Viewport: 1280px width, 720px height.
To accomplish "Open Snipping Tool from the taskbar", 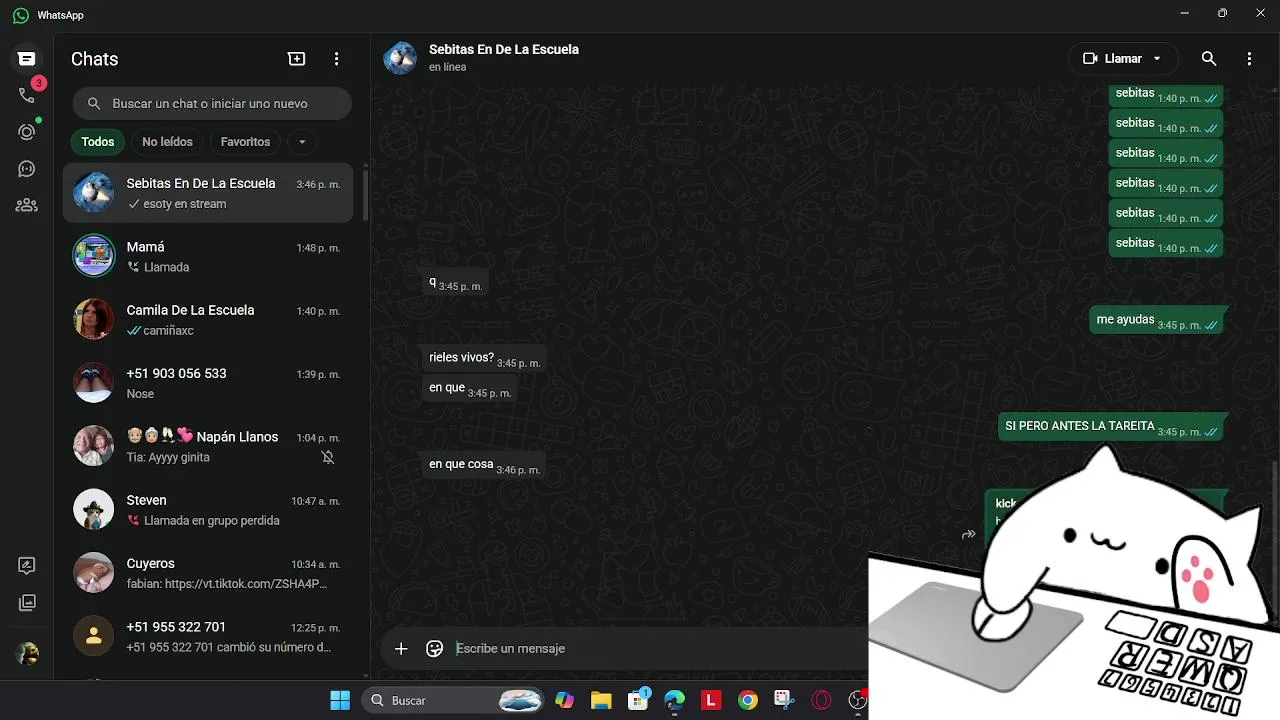I will point(784,700).
